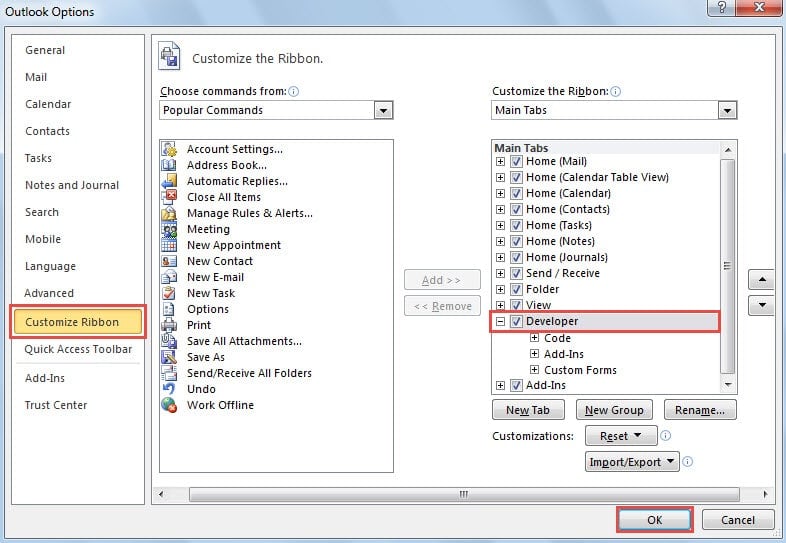Click the dialog Help question mark button
Screen dimensions: 786x543
pos(722,8)
